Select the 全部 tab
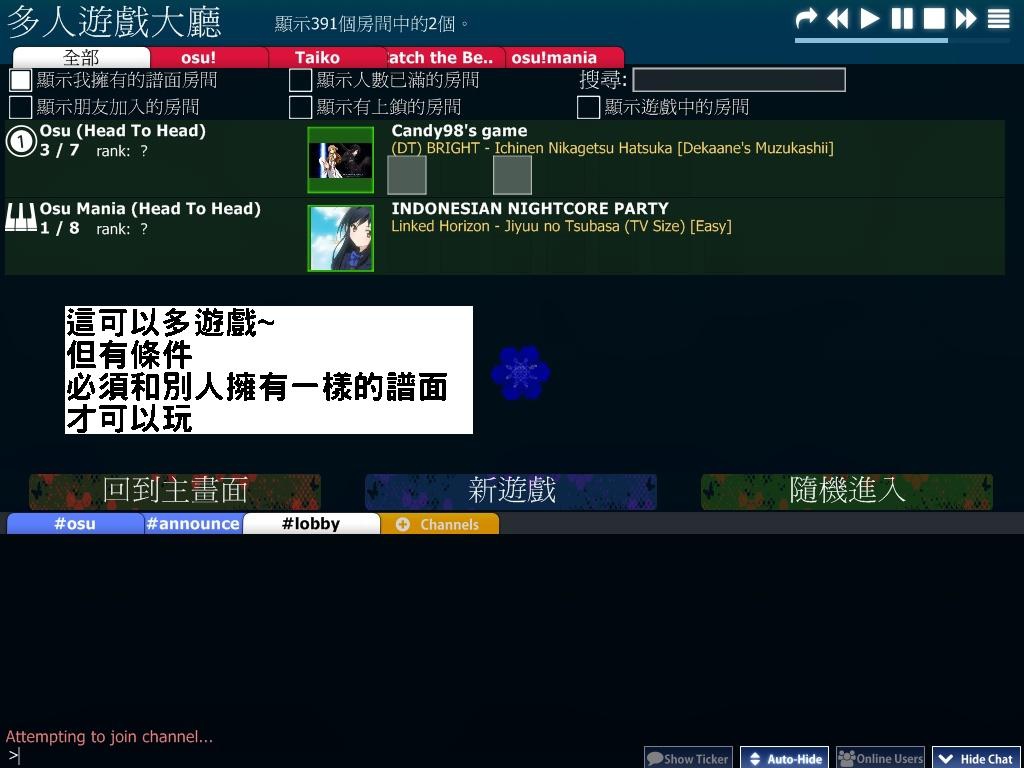The width and height of the screenshot is (1024, 768). pos(81,57)
